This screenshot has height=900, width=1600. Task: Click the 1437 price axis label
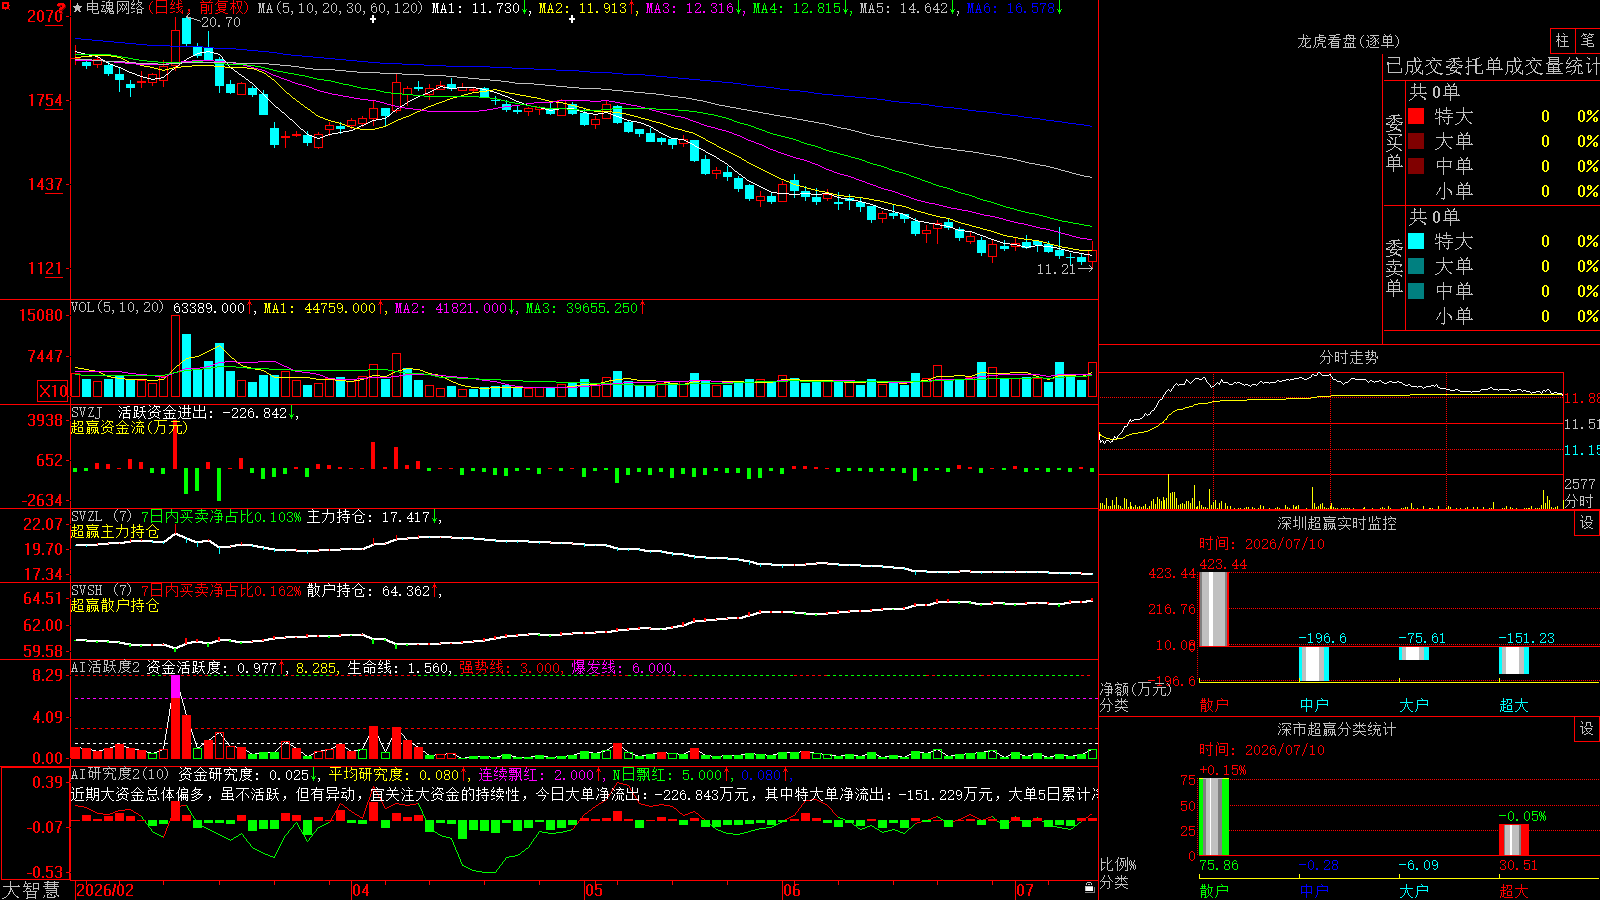[x=45, y=184]
